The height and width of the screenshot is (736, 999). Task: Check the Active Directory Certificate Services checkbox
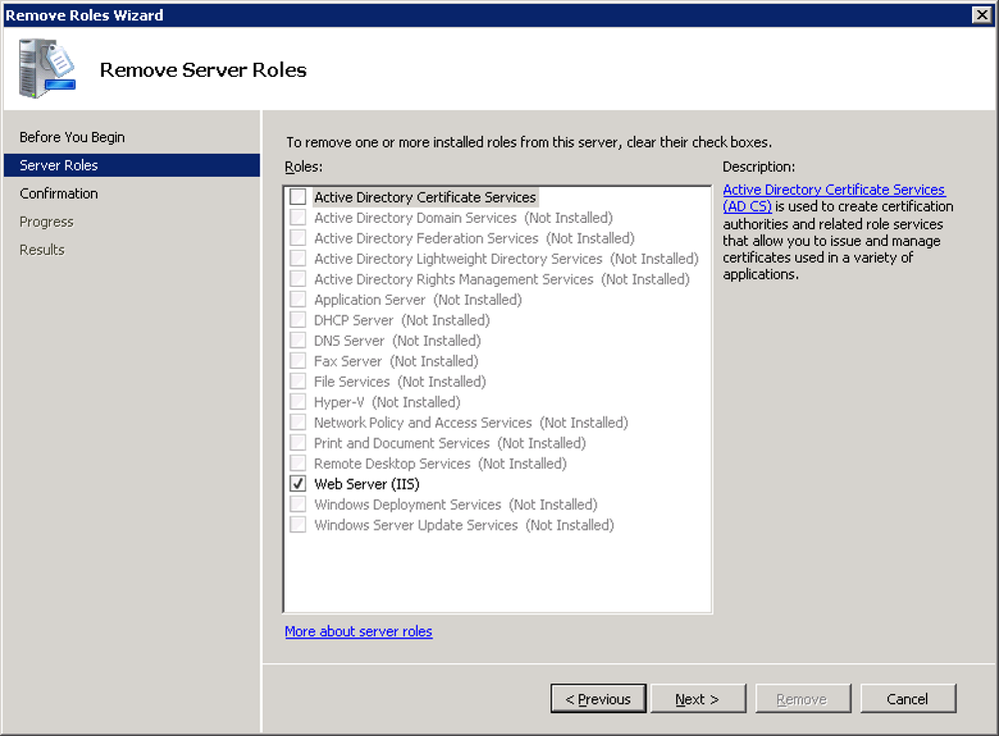pos(297,197)
